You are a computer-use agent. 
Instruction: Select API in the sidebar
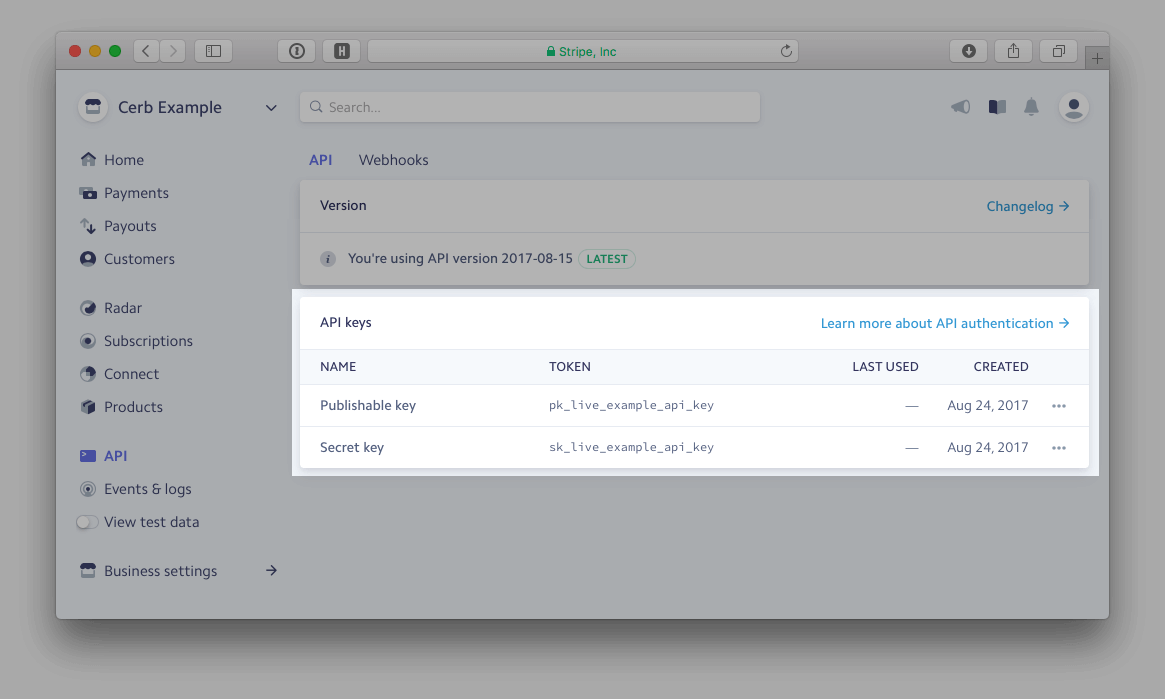point(115,456)
